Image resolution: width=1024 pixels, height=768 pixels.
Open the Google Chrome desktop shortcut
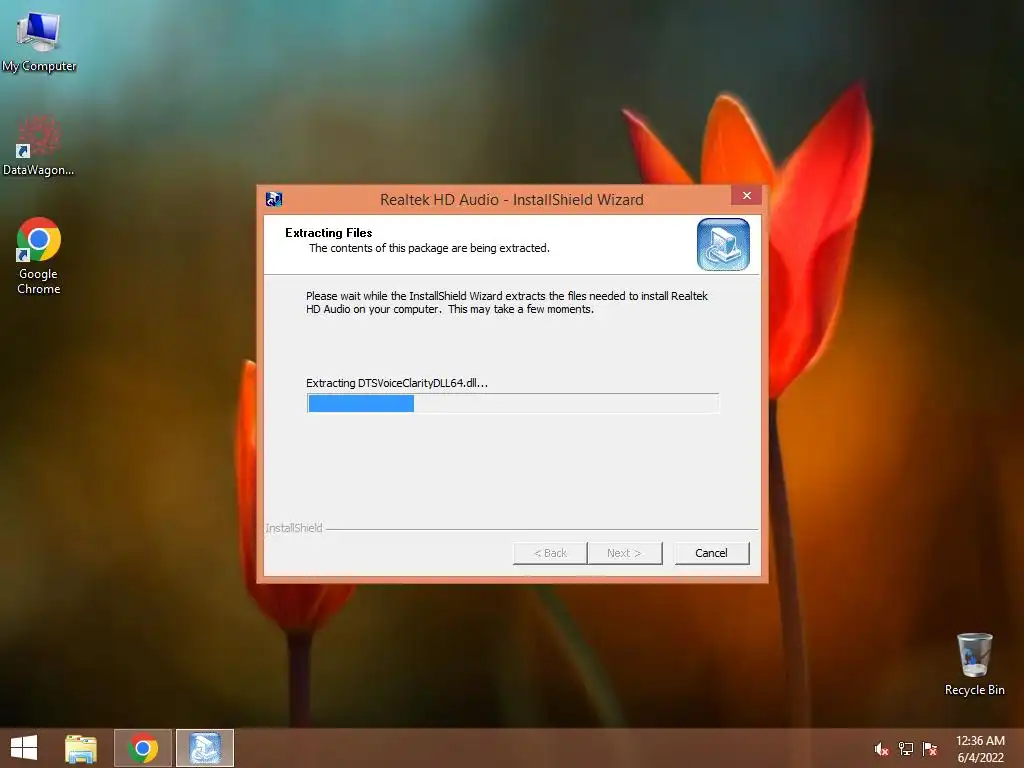click(x=39, y=255)
